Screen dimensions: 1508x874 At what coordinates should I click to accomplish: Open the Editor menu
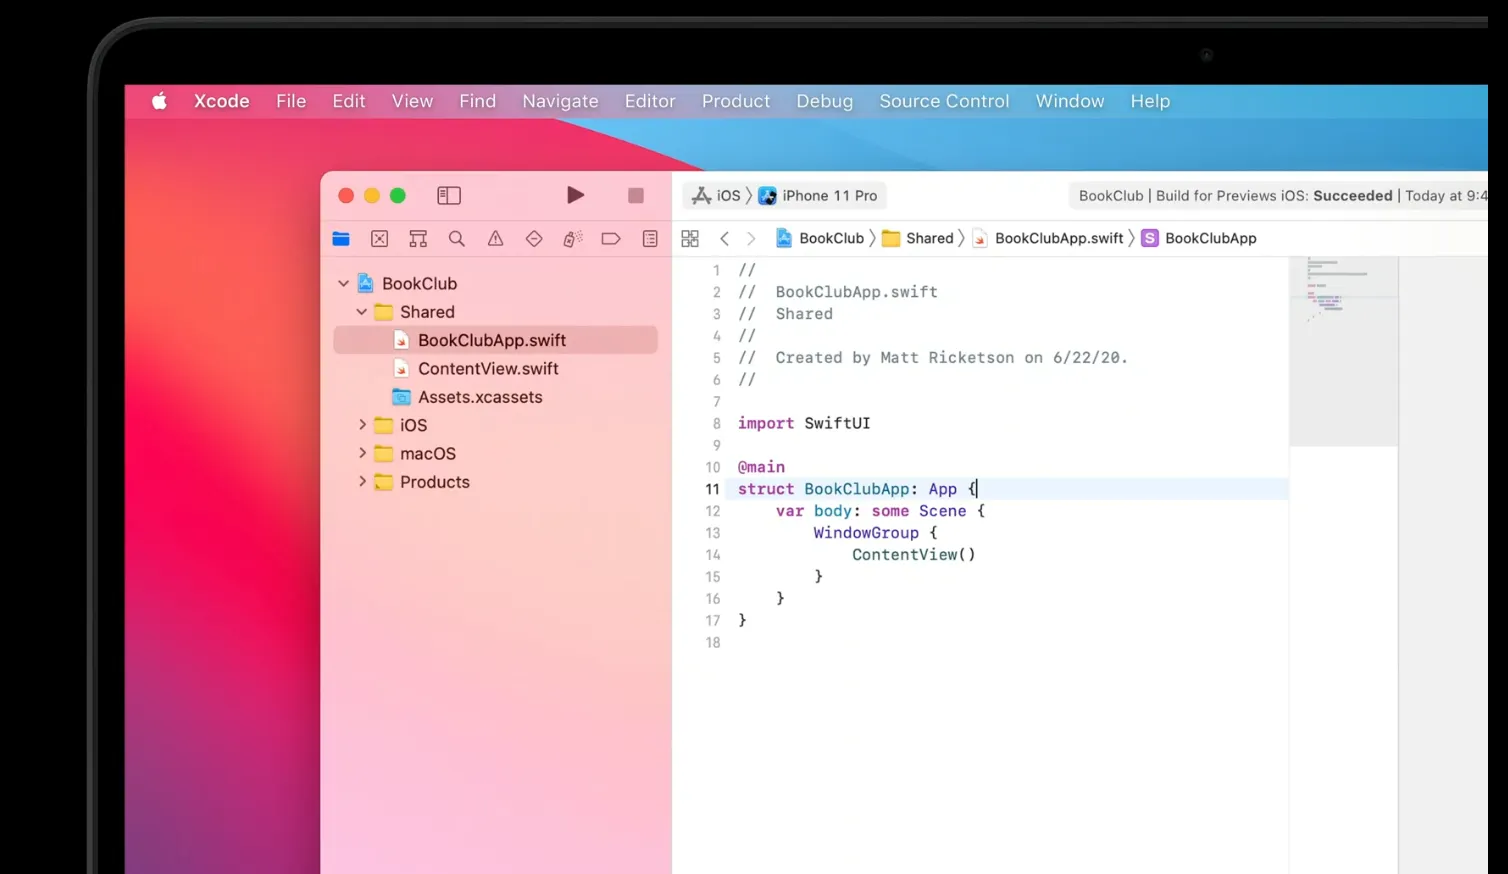[x=650, y=101]
